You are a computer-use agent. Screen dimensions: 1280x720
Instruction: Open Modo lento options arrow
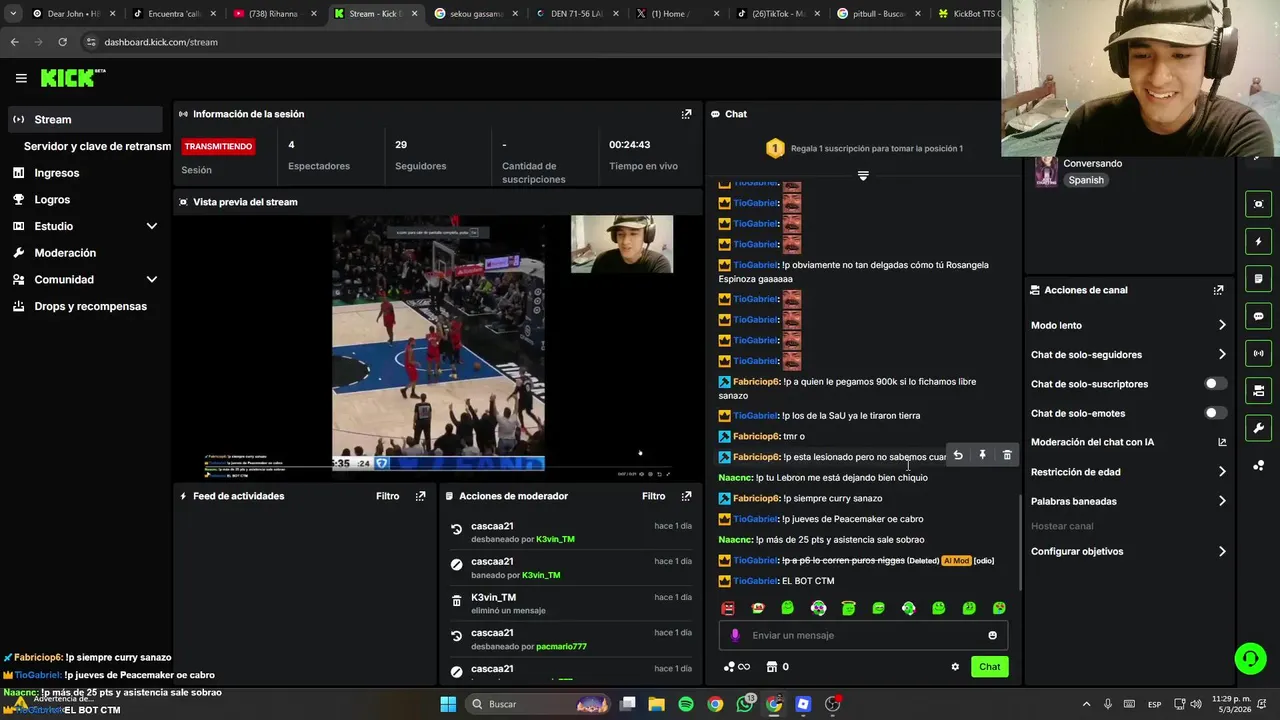[x=1222, y=325]
